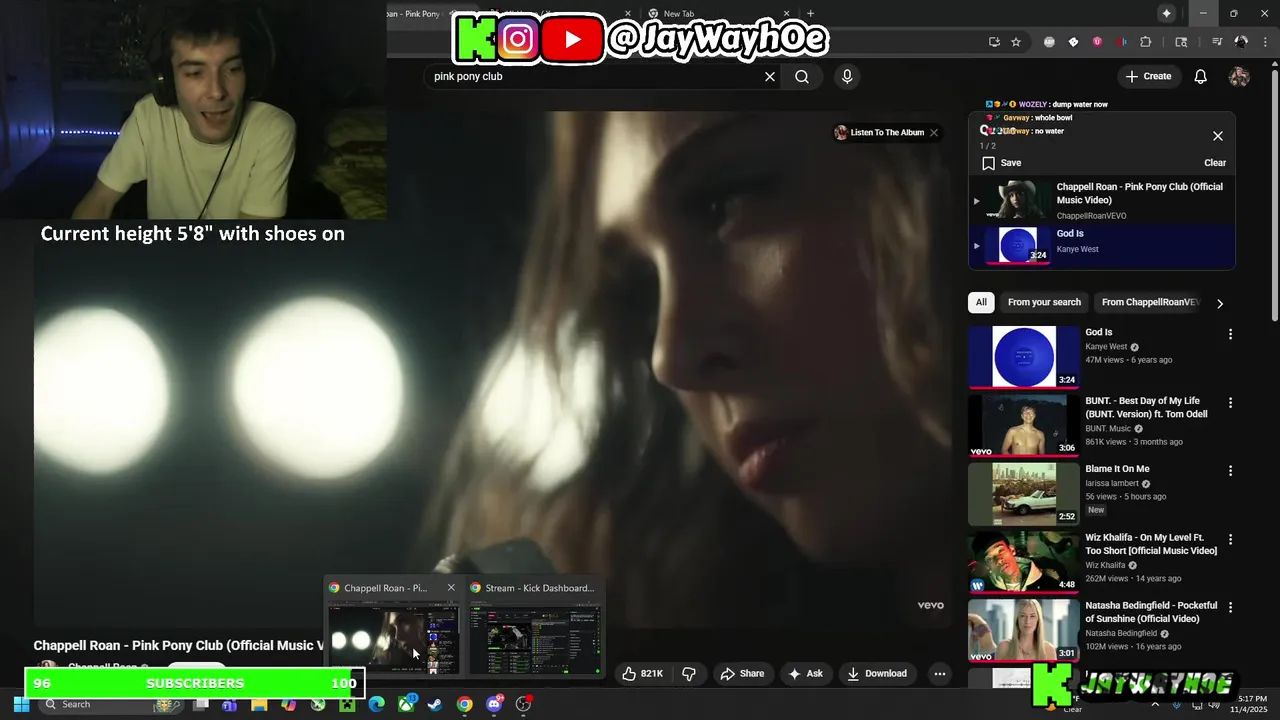Open options for Blame It On Me
1280x720 pixels.
(x=1230, y=470)
